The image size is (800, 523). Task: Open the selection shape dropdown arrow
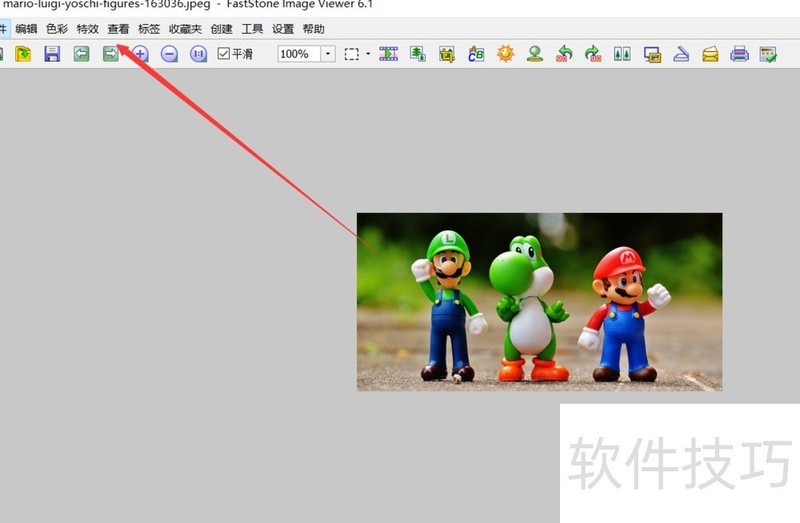coord(368,54)
